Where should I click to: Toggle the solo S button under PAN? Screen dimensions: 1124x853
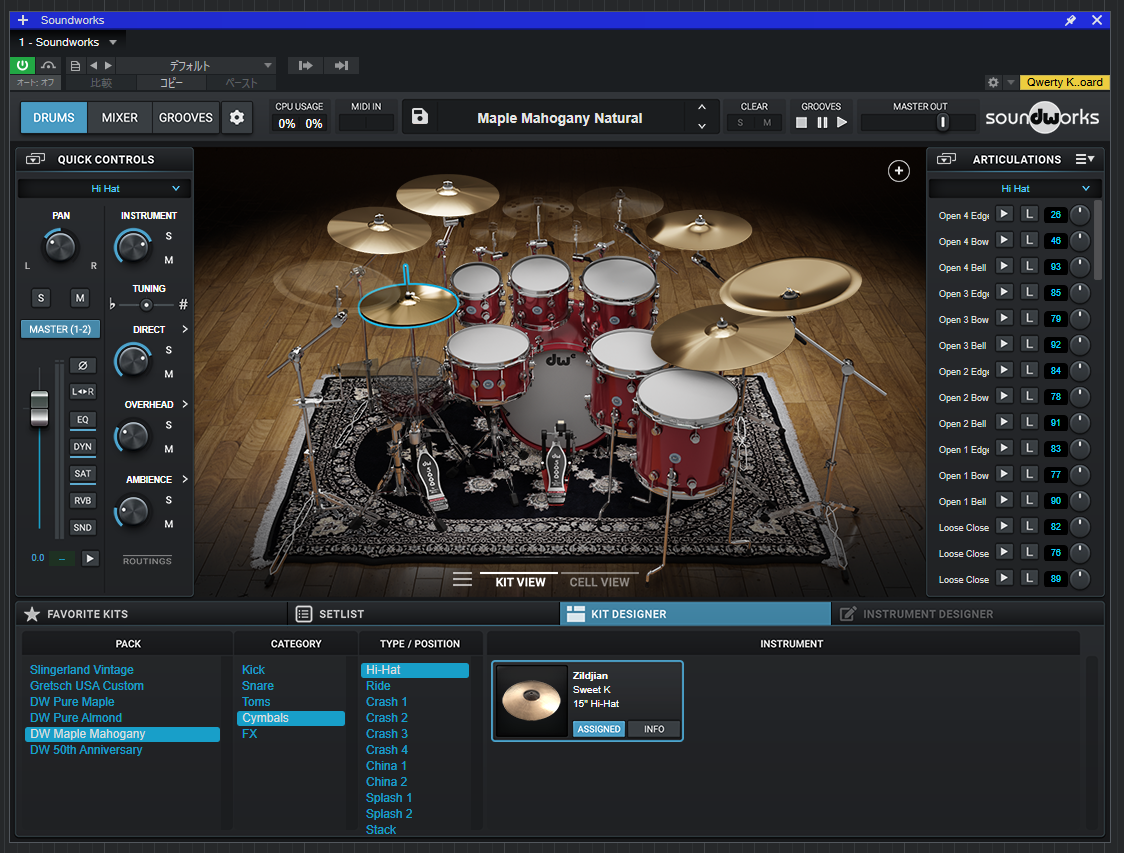41,298
